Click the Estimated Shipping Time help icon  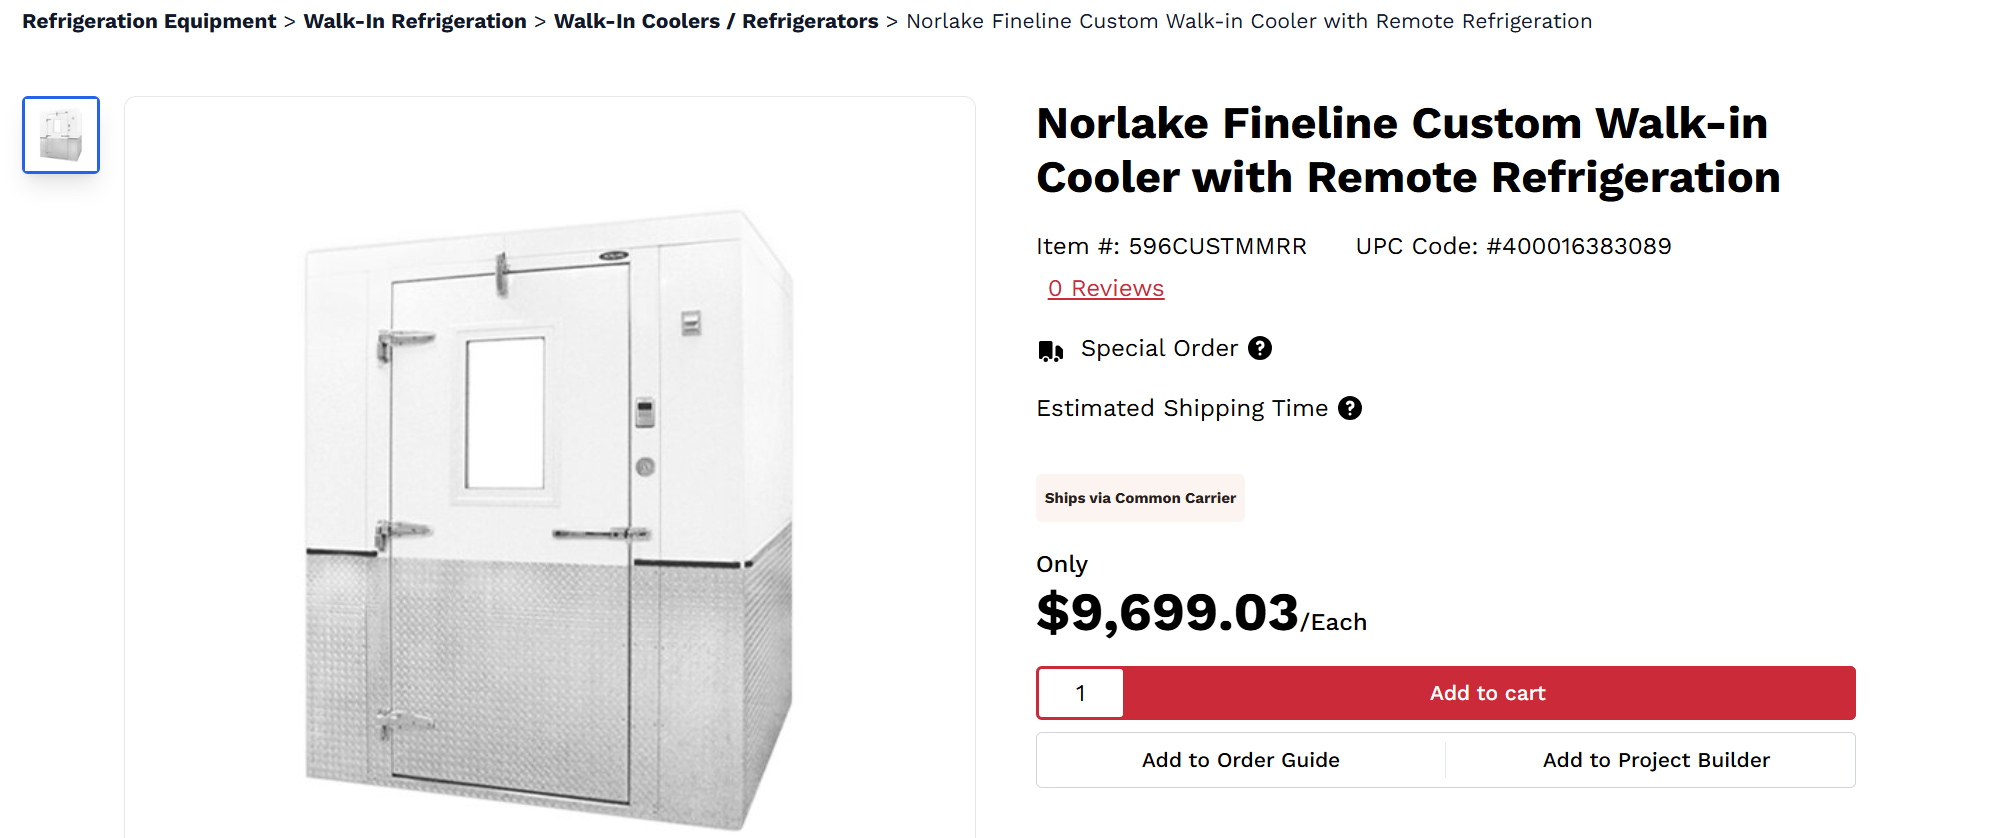(1350, 408)
